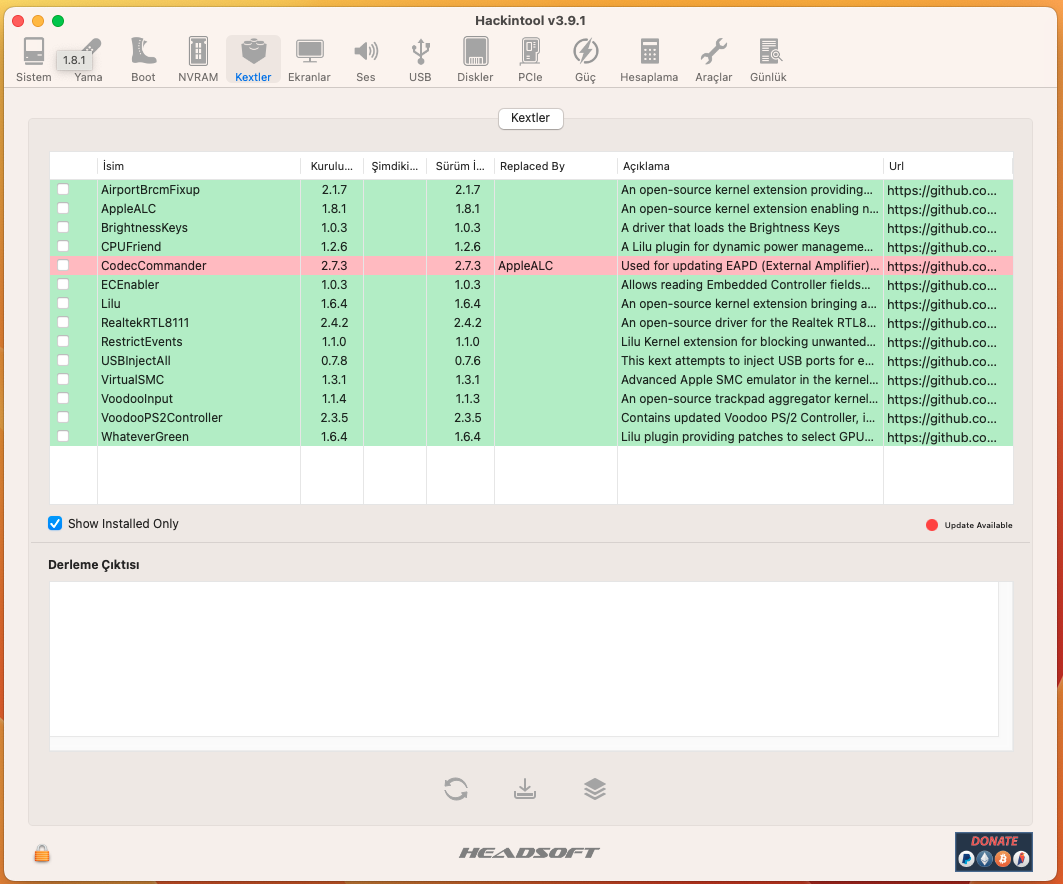This screenshot has width=1063, height=884.
Task: Open the Hesaplama calculator section
Action: tap(649, 60)
